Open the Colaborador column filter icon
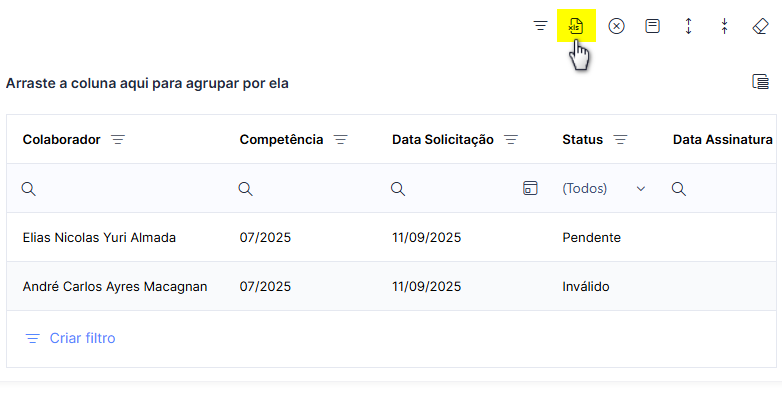 click(118, 140)
